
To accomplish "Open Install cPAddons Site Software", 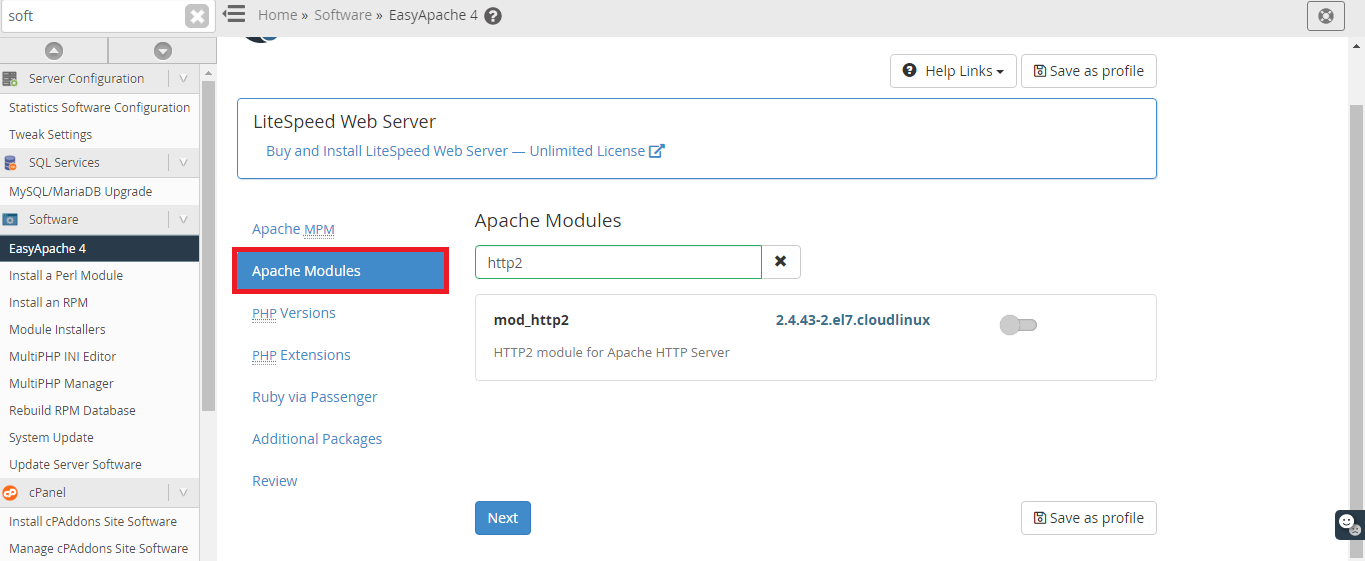I will pos(93,522).
